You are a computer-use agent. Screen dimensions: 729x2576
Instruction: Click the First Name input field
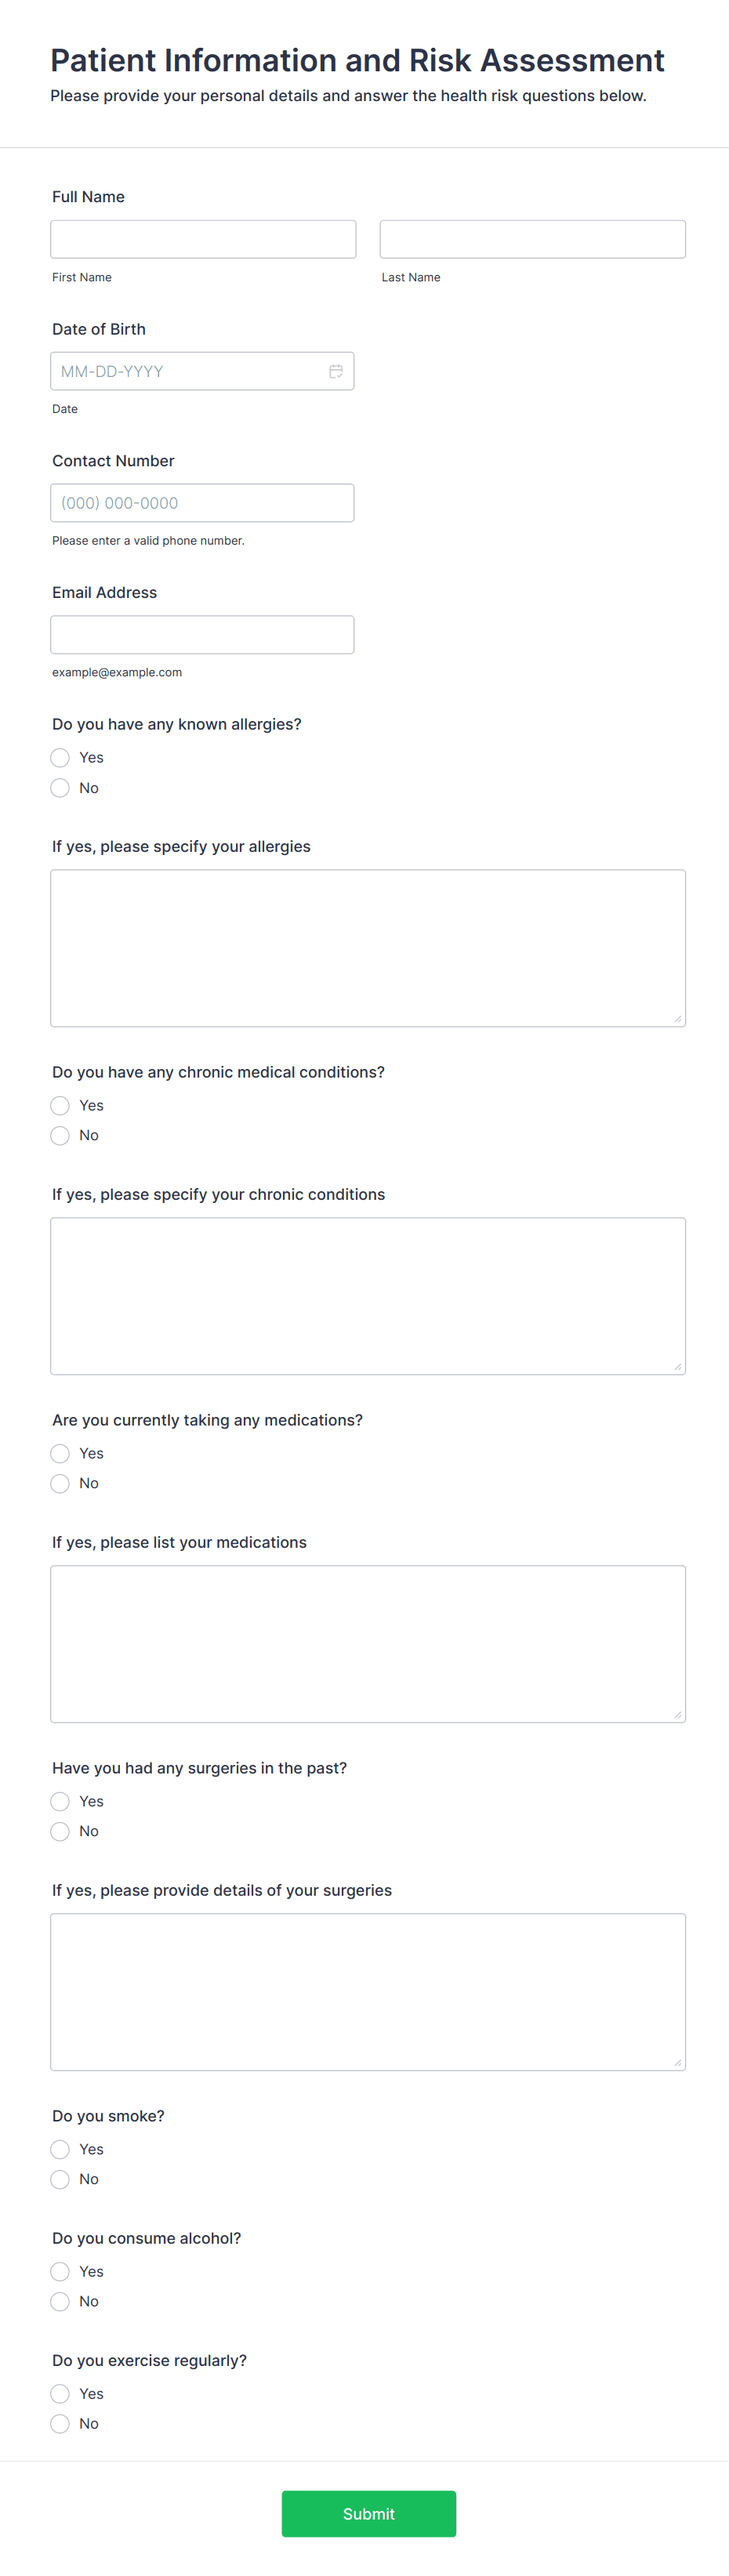[203, 238]
